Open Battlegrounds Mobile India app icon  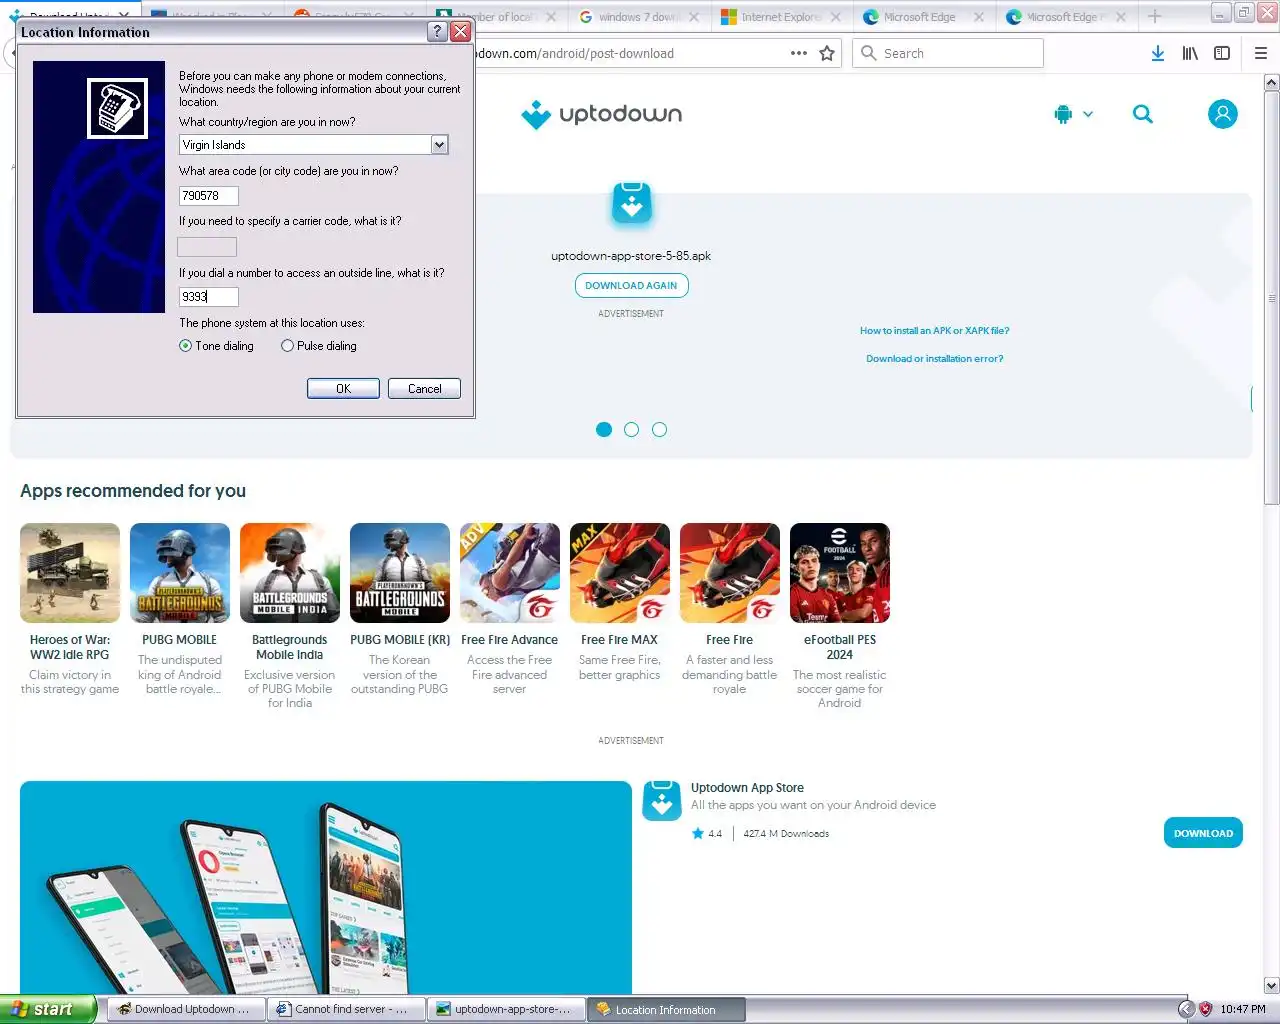290,573
